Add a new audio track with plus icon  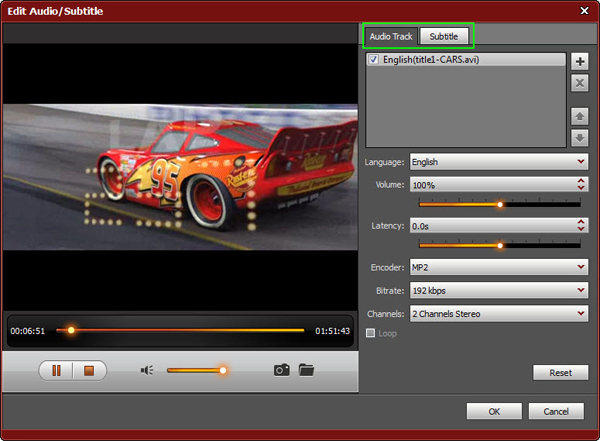point(580,62)
